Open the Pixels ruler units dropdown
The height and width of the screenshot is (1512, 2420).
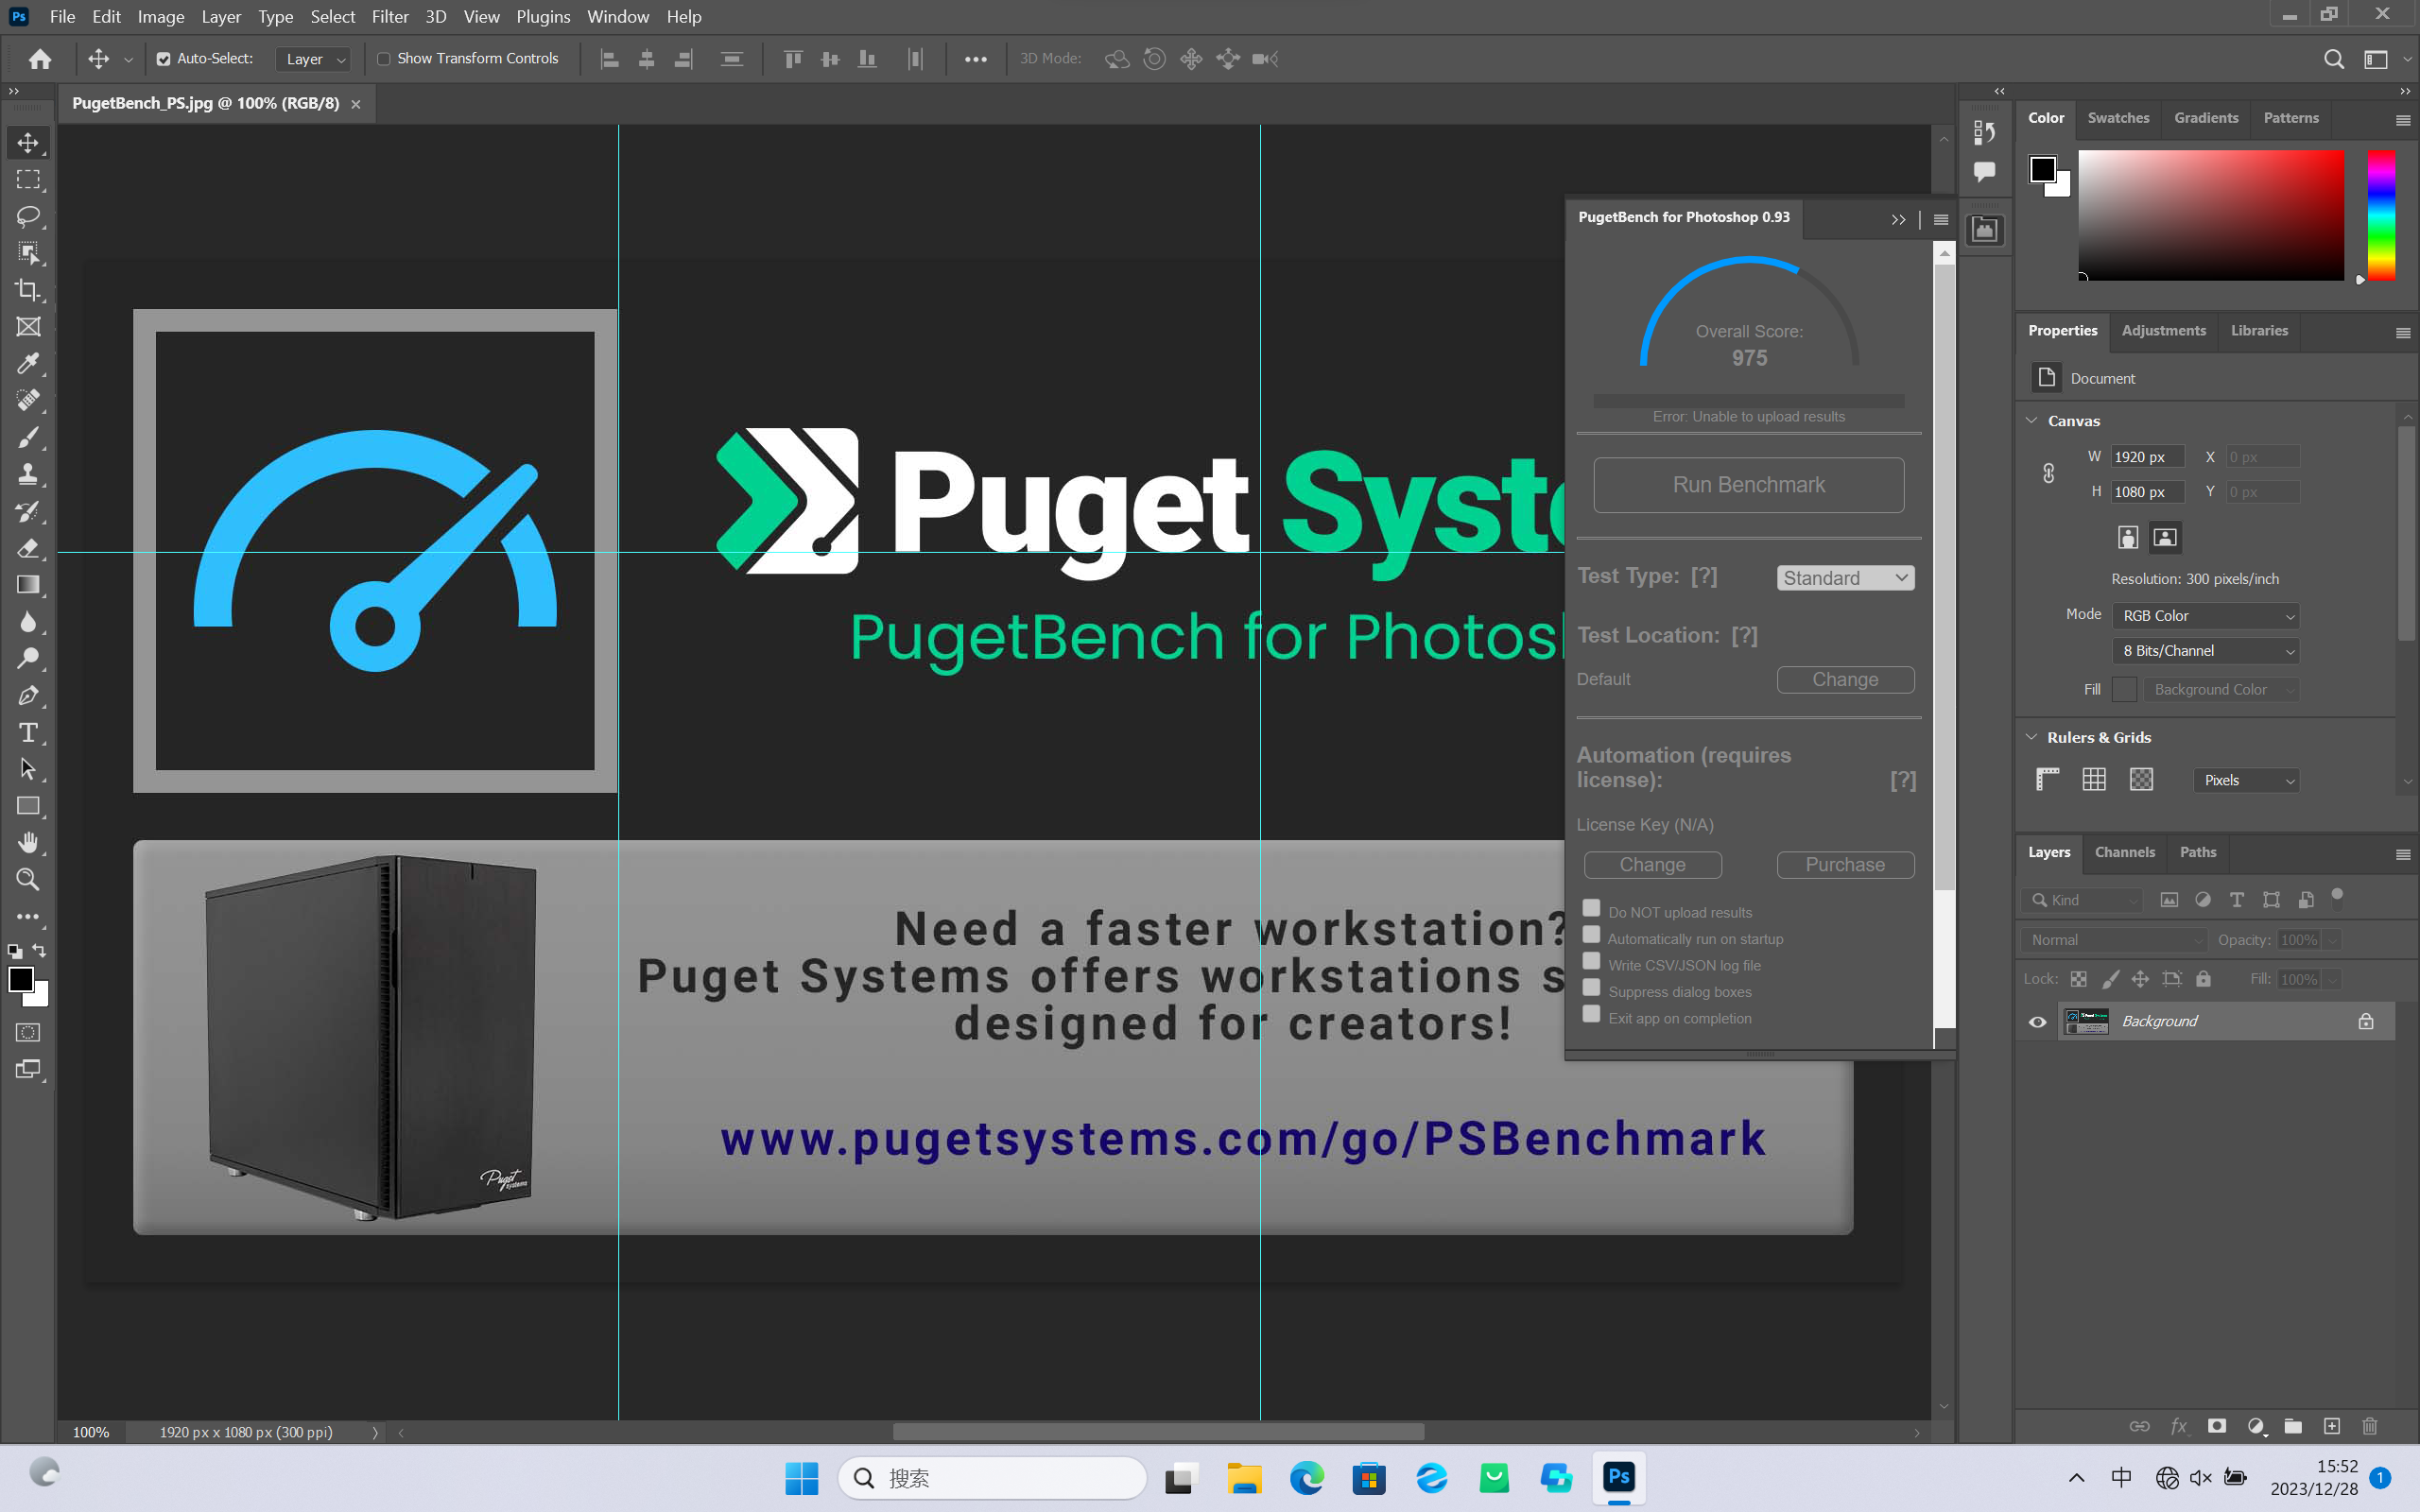(2247, 780)
